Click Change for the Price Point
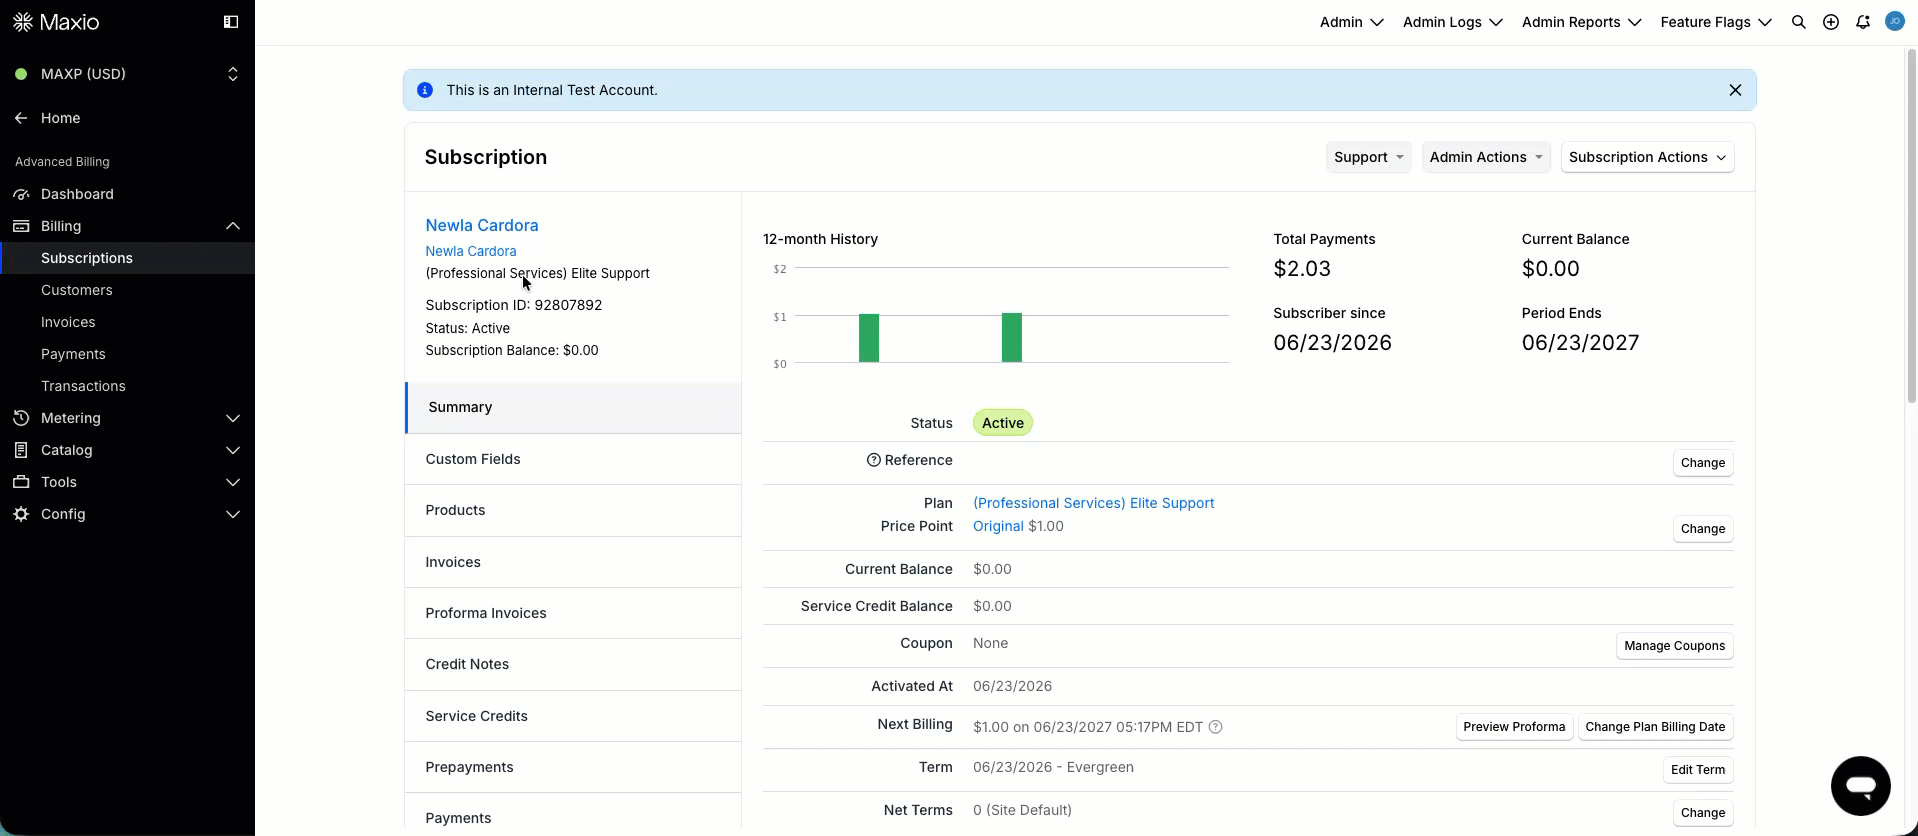The height and width of the screenshot is (836, 1918). (1702, 529)
